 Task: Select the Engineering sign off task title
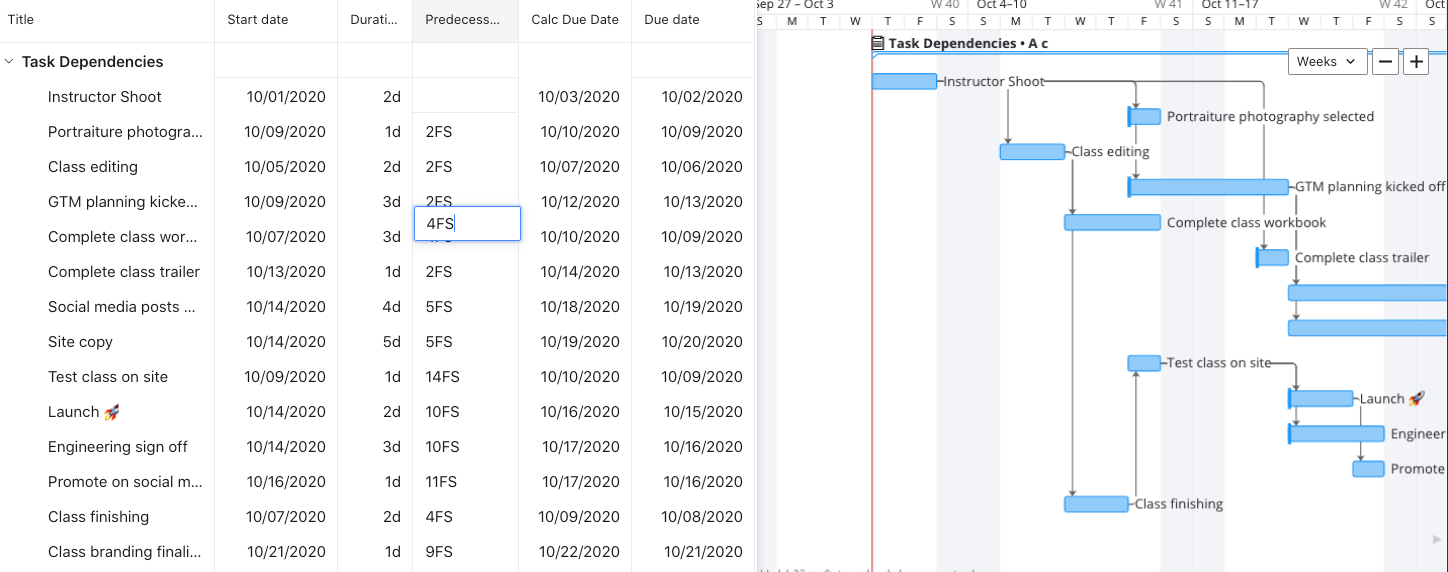(118, 447)
